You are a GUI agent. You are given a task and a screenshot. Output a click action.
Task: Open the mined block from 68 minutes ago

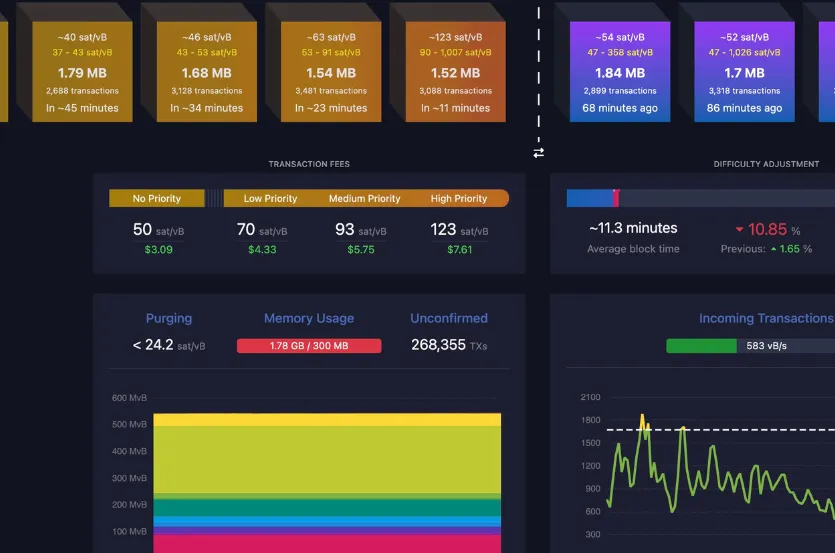point(620,71)
